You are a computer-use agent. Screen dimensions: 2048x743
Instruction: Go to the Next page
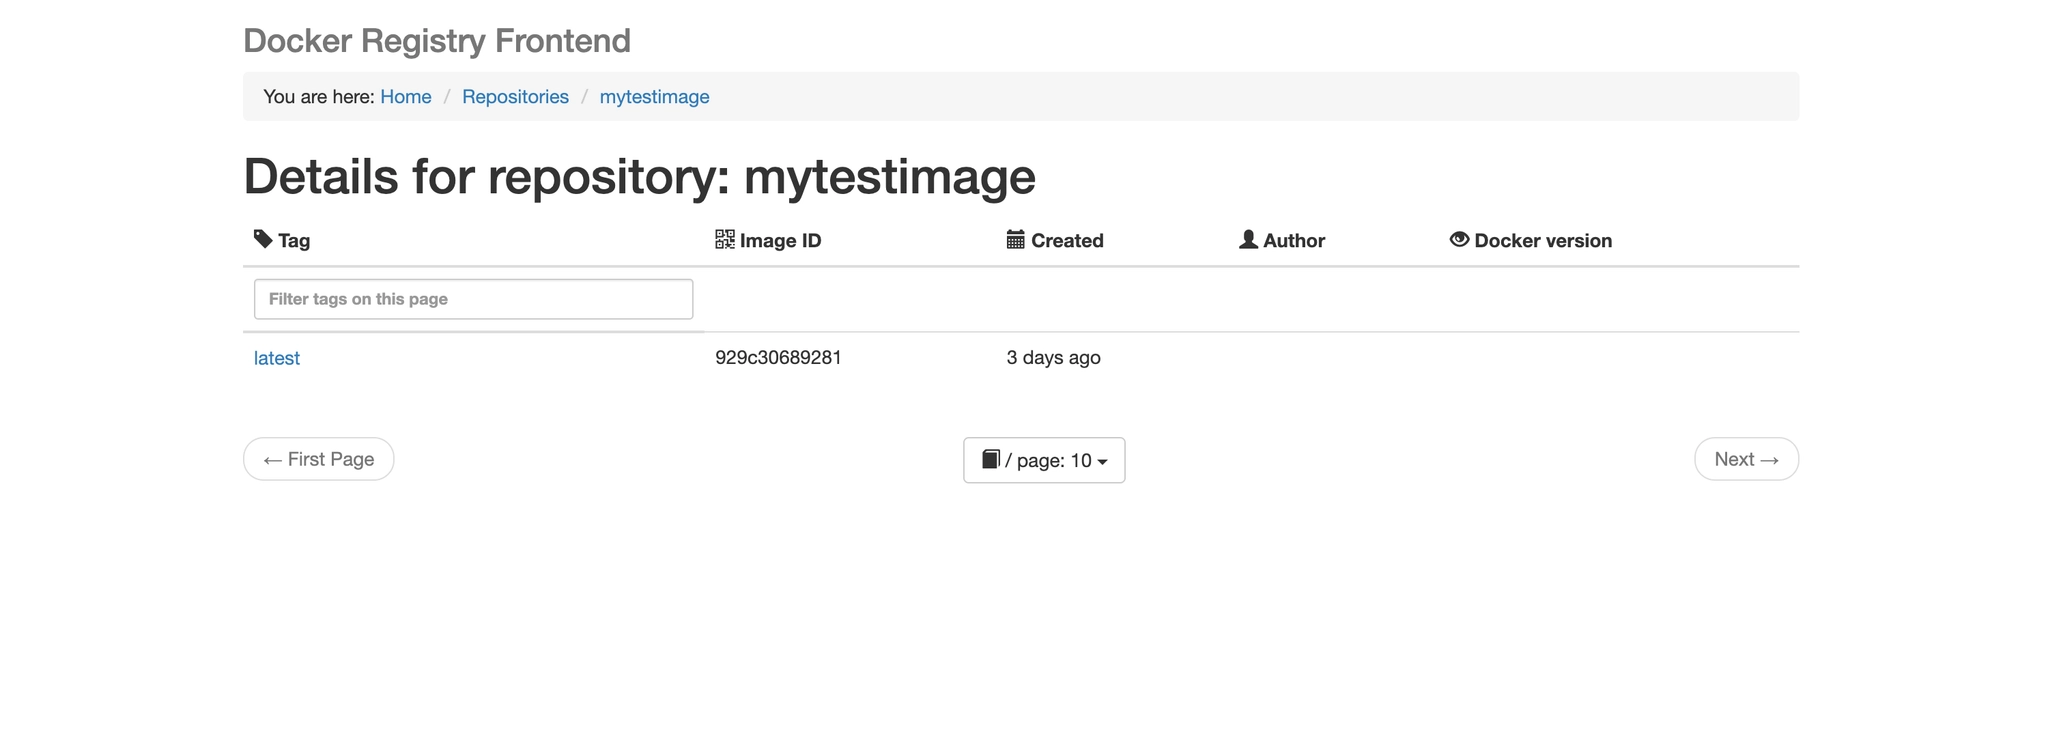1746,459
